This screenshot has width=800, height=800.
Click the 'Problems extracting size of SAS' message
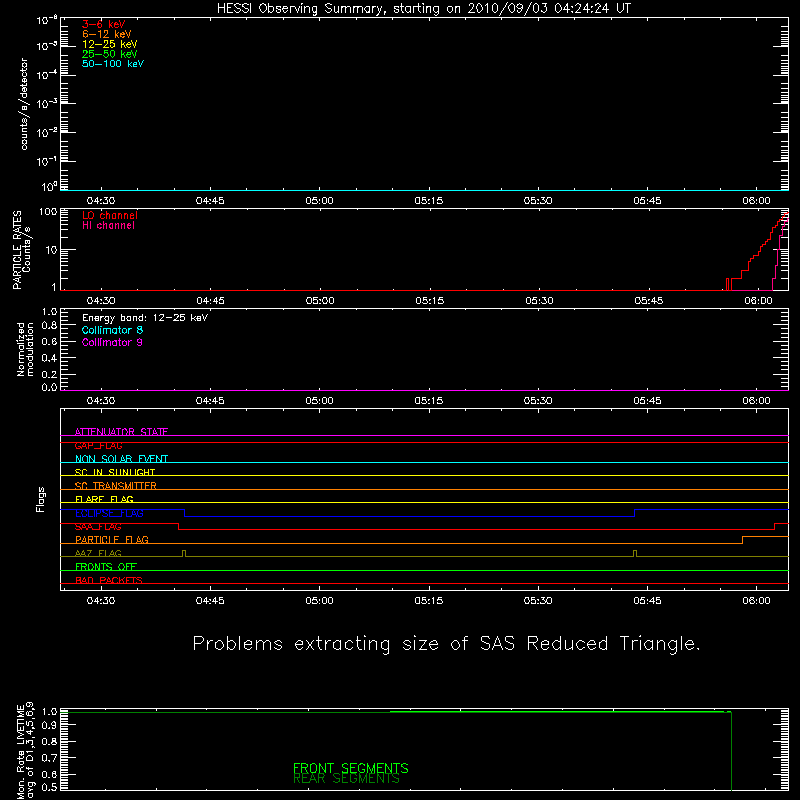[446, 644]
